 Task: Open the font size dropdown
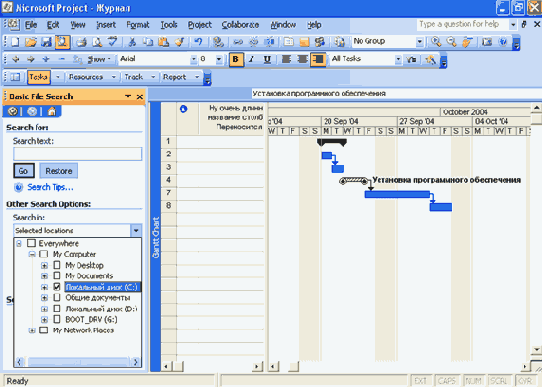(x=218, y=59)
